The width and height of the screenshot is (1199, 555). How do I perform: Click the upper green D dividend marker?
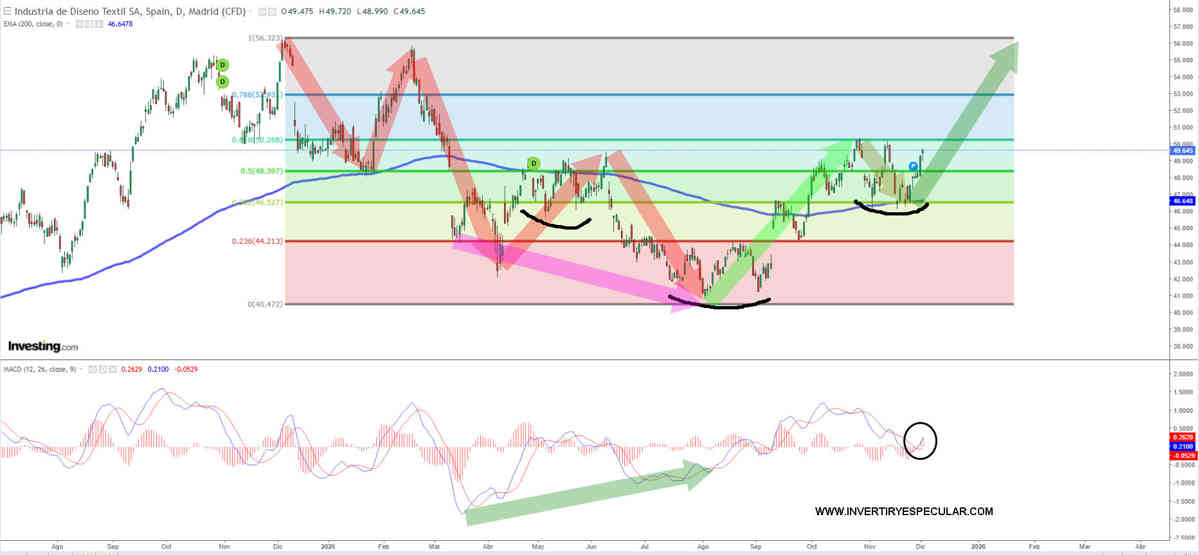(223, 65)
